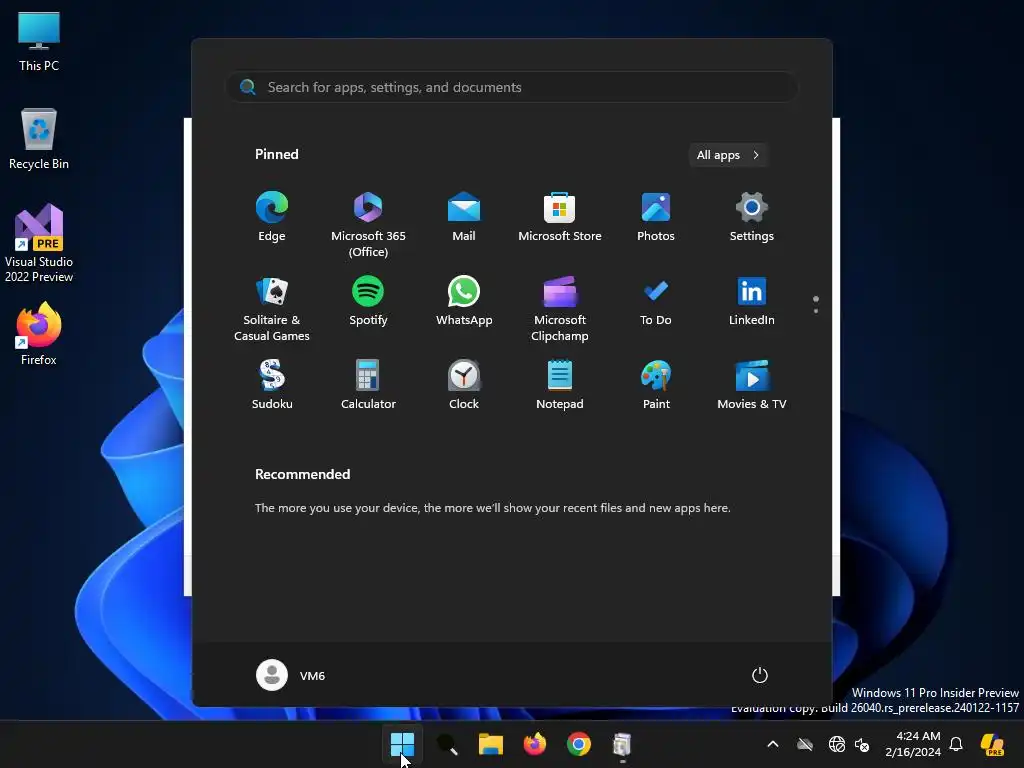Open the notifications bell
Screen dimensions: 1024x768
(956, 744)
